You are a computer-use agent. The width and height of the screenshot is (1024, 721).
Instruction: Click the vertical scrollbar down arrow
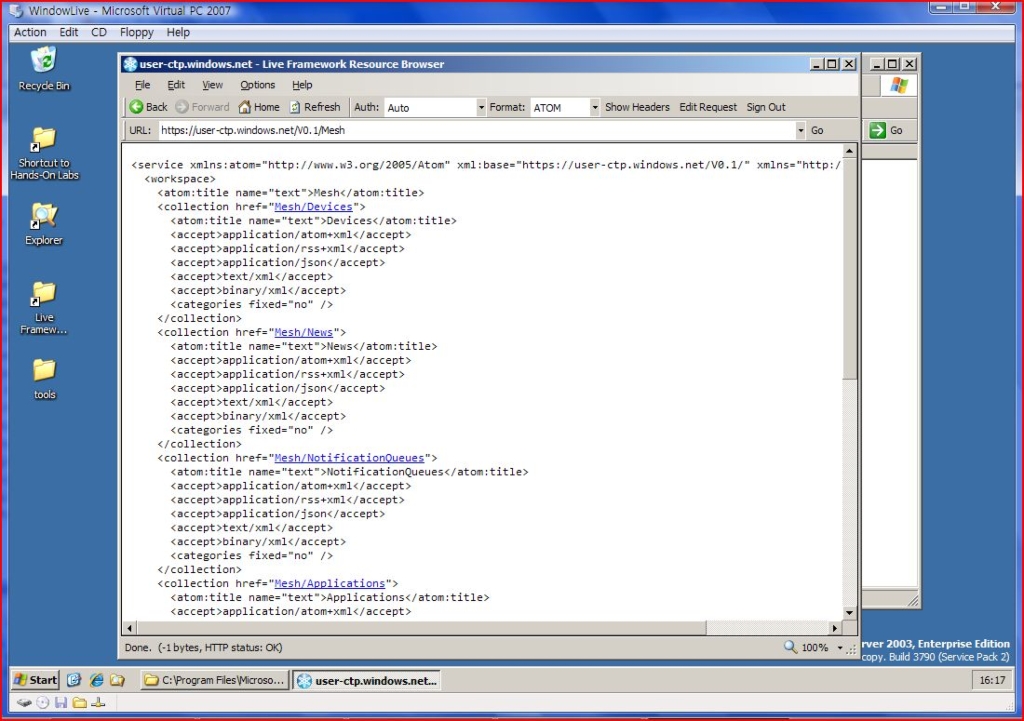click(849, 613)
